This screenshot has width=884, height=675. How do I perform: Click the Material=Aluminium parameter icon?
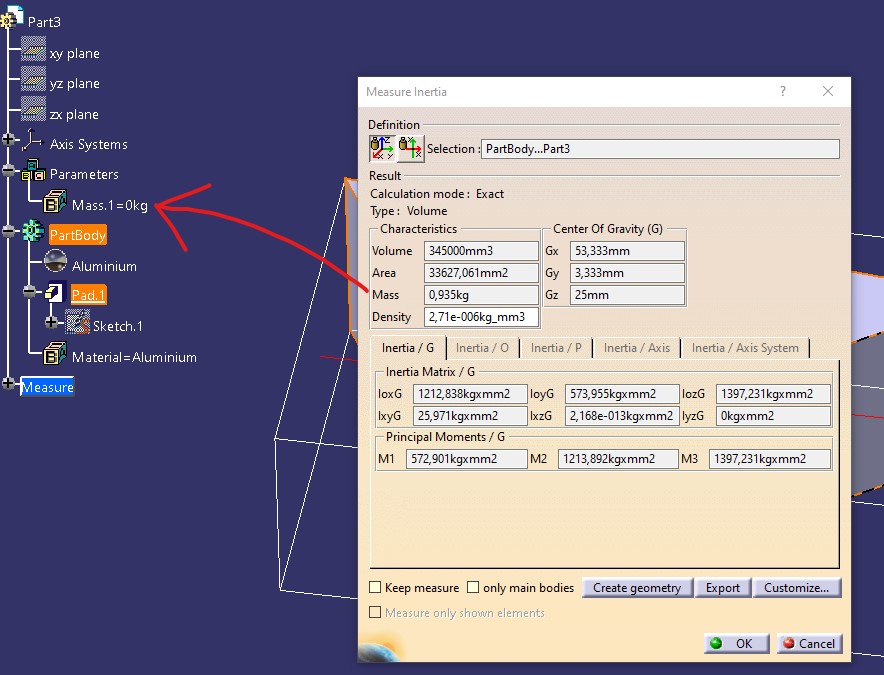[55, 353]
